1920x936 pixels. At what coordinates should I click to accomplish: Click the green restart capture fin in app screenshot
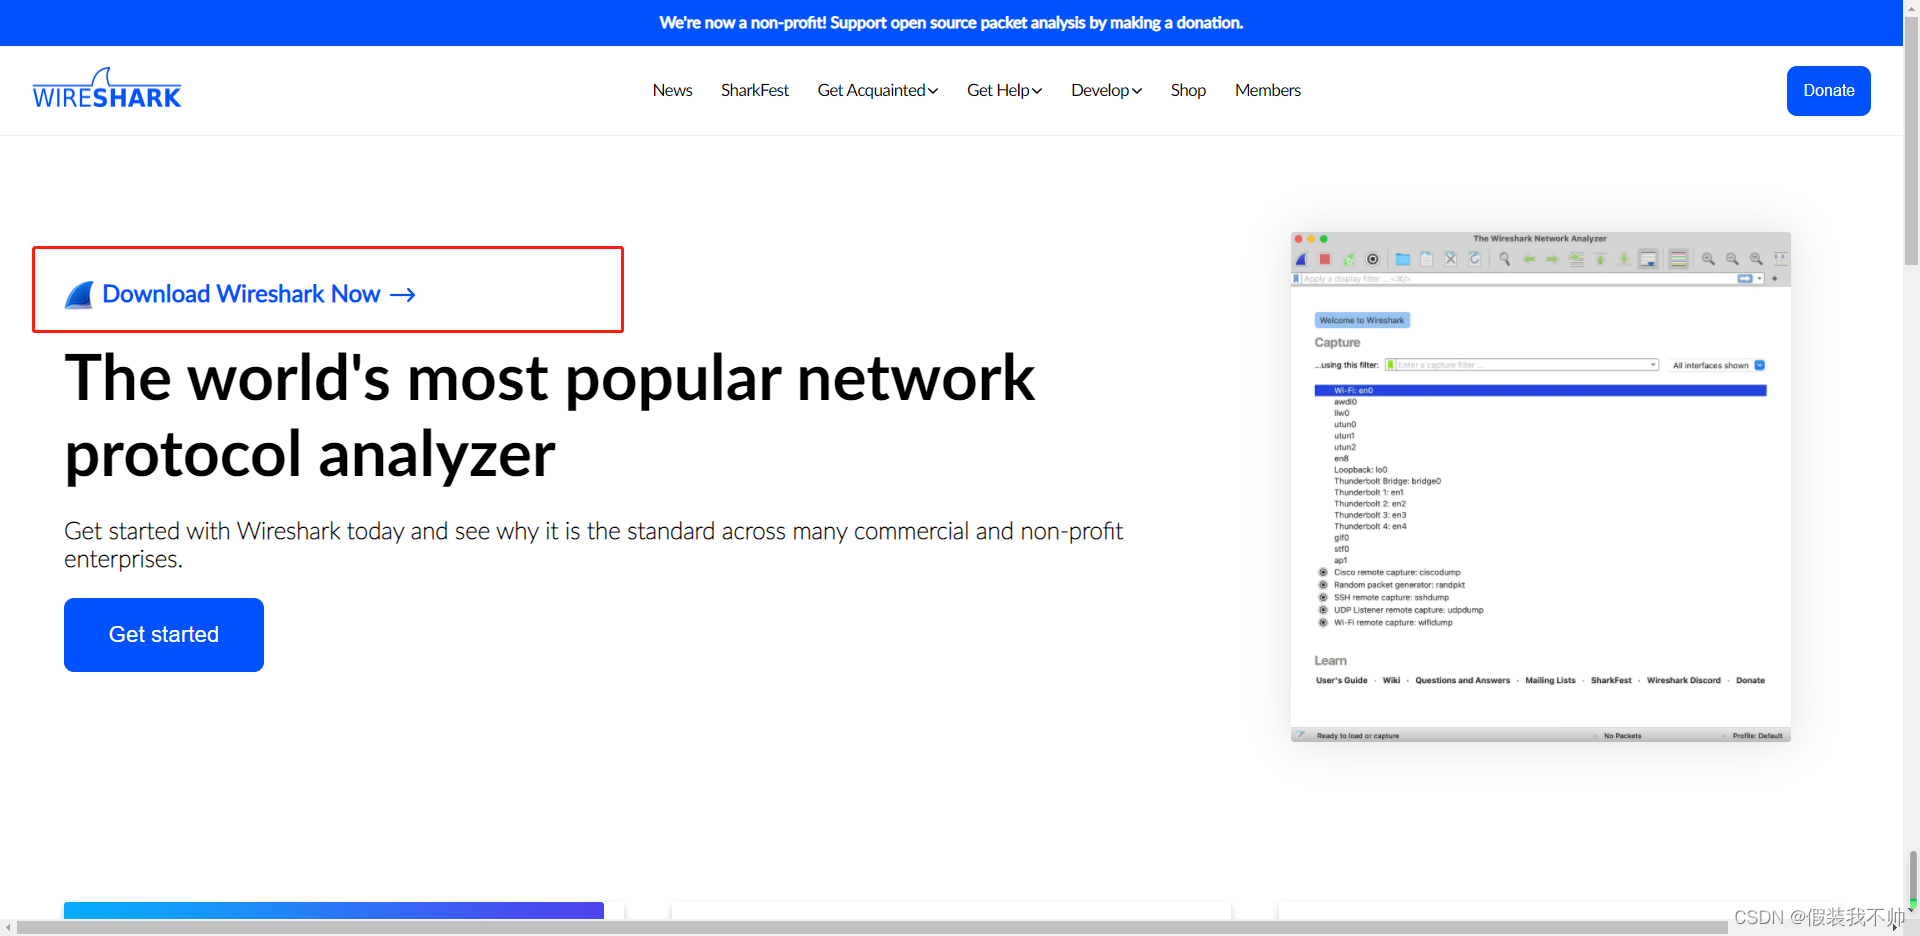click(x=1349, y=259)
